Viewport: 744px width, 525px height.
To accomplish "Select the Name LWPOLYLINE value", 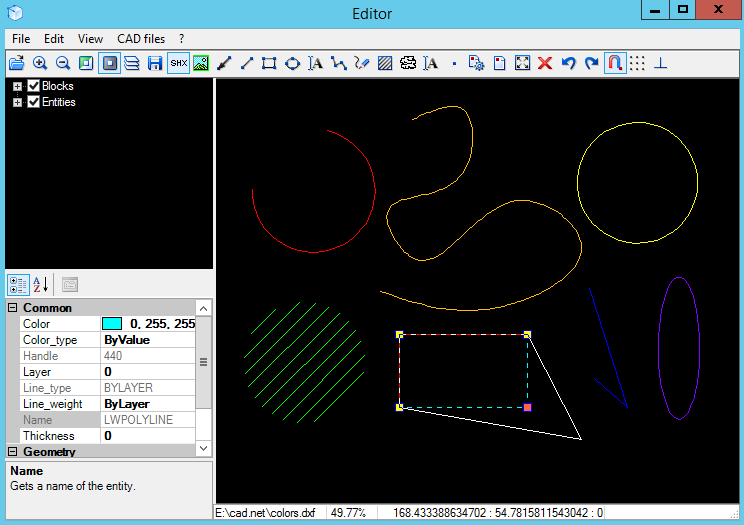I will (148, 420).
